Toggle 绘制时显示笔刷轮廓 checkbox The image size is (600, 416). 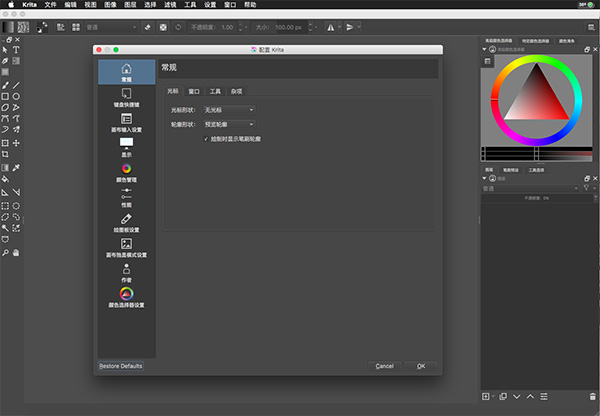206,139
